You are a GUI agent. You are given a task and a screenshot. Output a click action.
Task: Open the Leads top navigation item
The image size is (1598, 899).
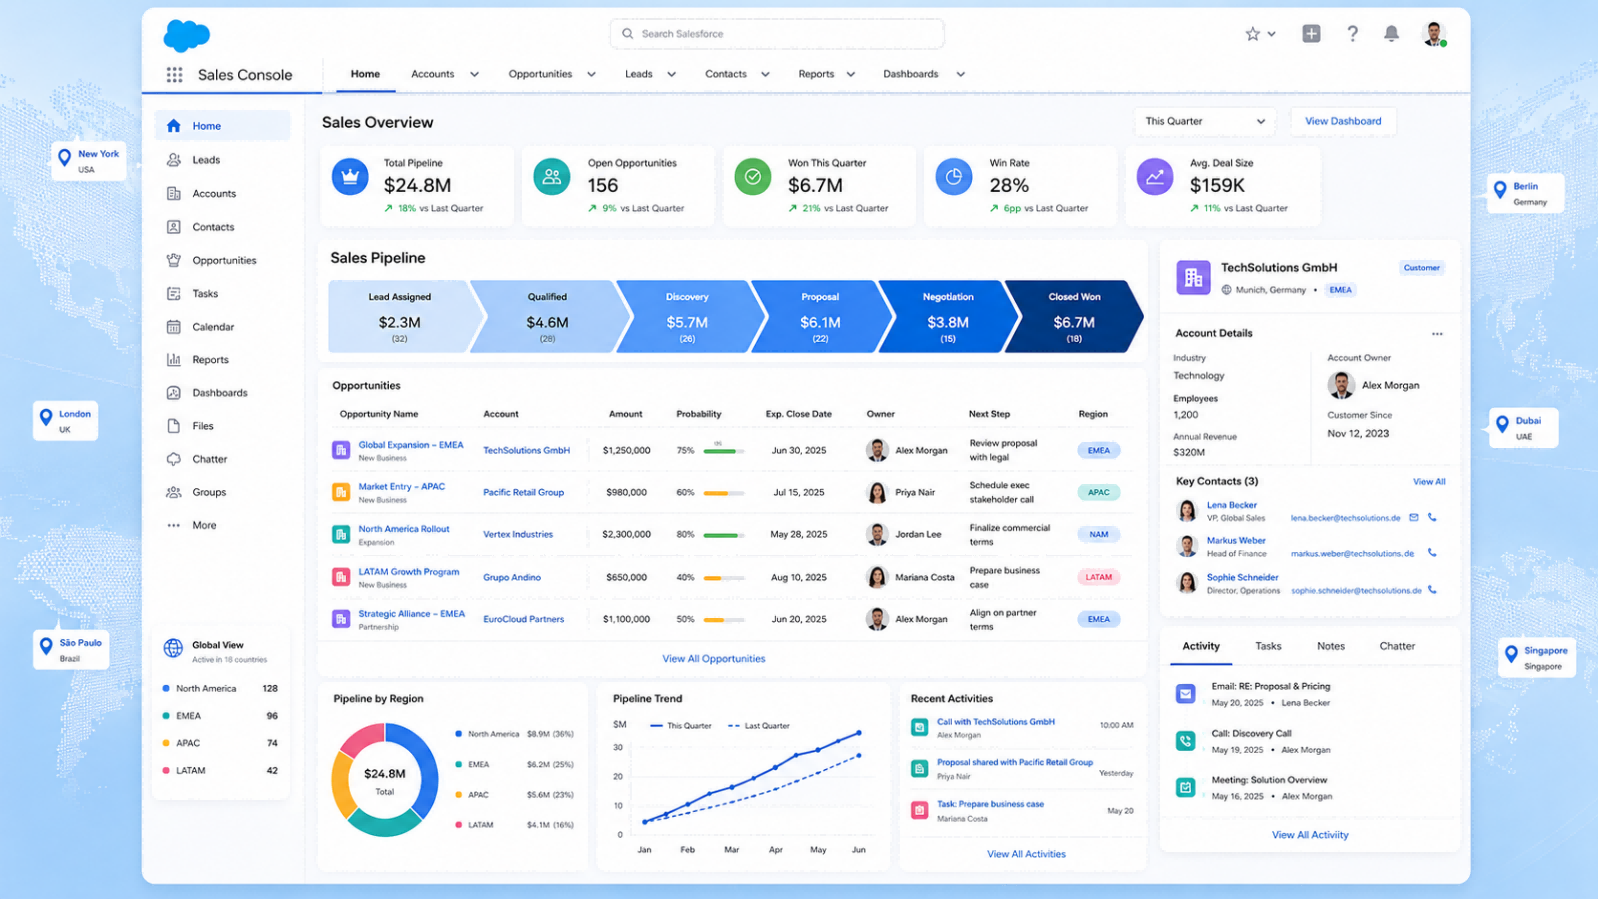point(639,74)
